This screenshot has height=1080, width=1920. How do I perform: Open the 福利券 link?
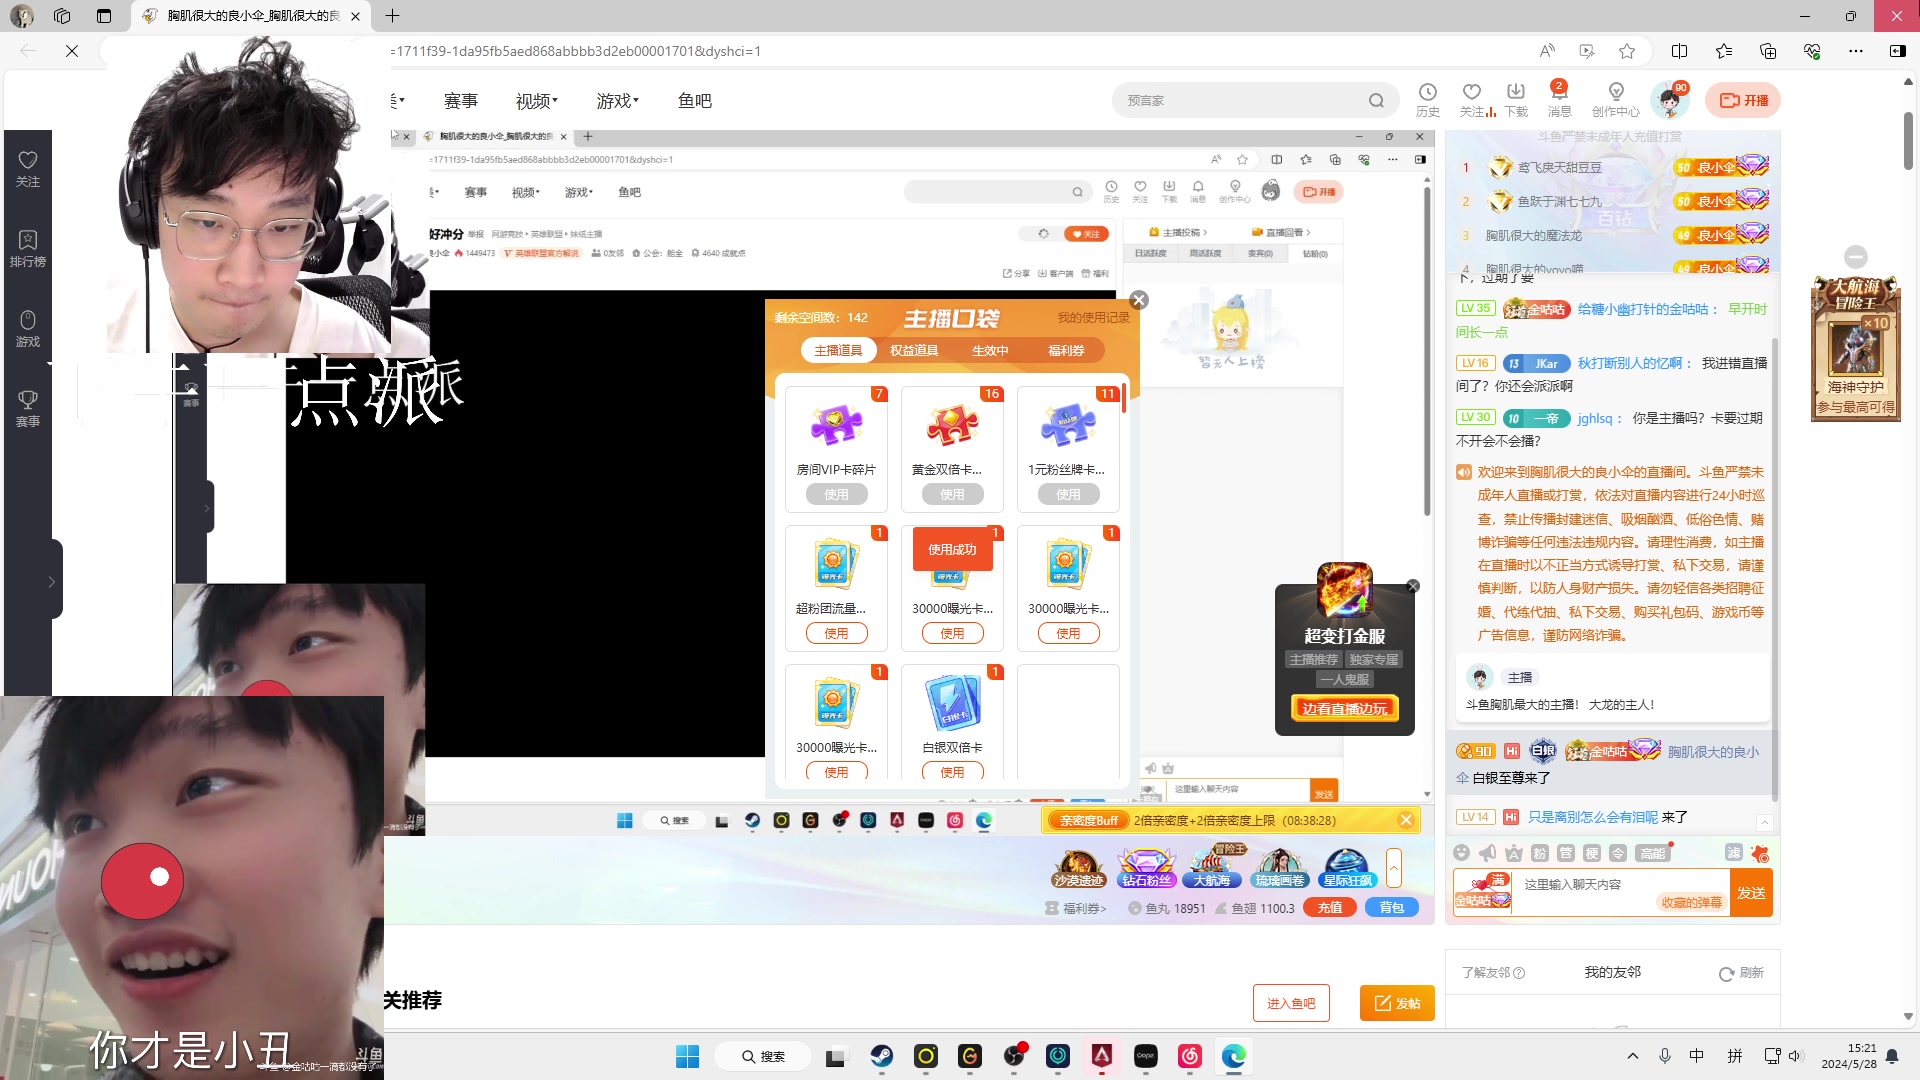1076,908
